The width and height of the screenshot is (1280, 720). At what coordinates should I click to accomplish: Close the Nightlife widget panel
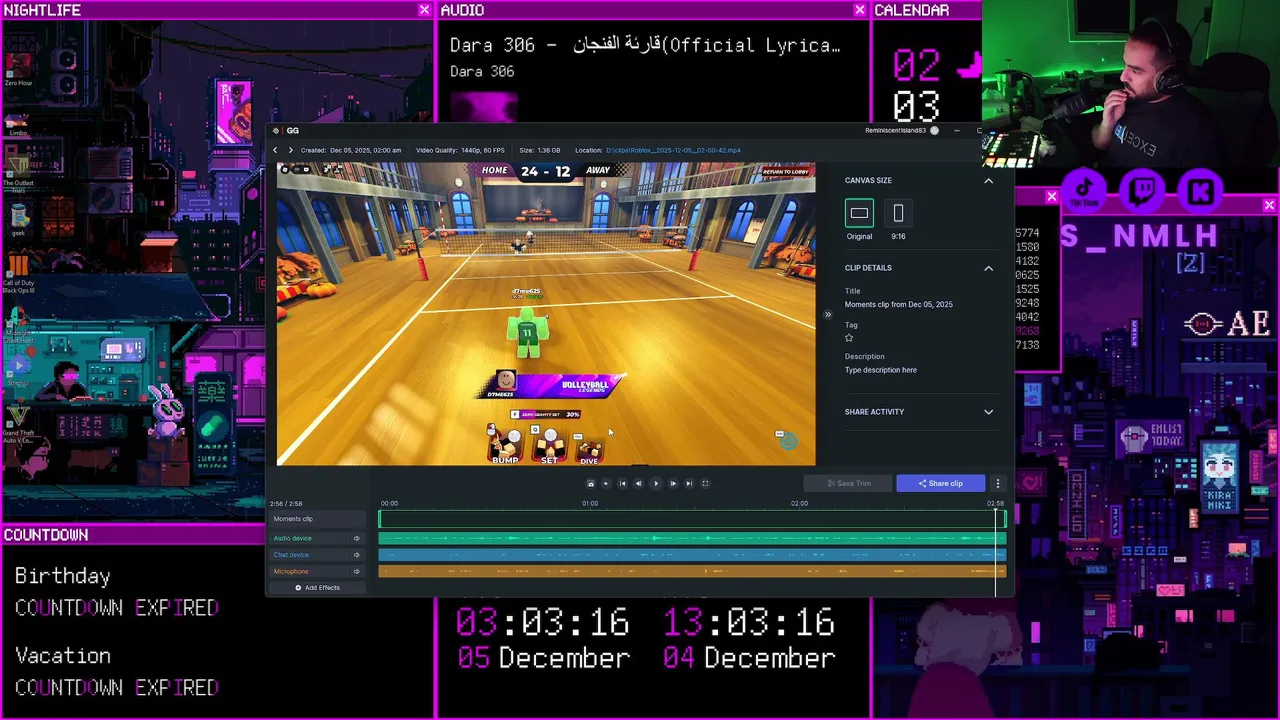click(424, 10)
